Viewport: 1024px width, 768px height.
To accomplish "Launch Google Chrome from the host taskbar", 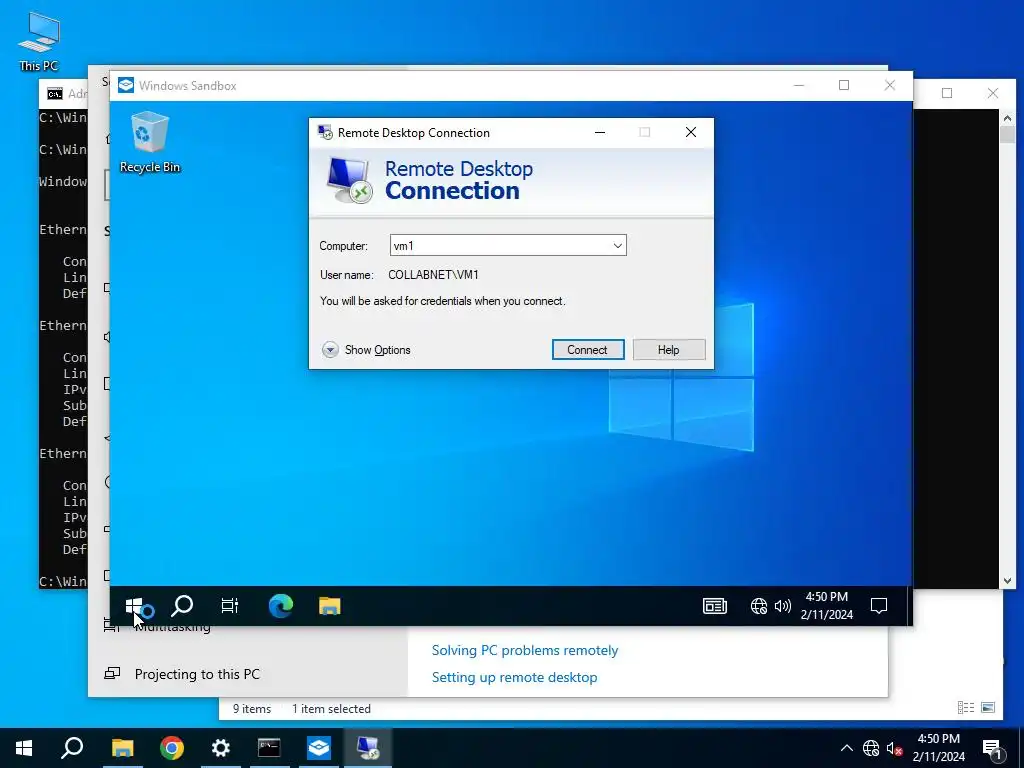I will click(172, 748).
